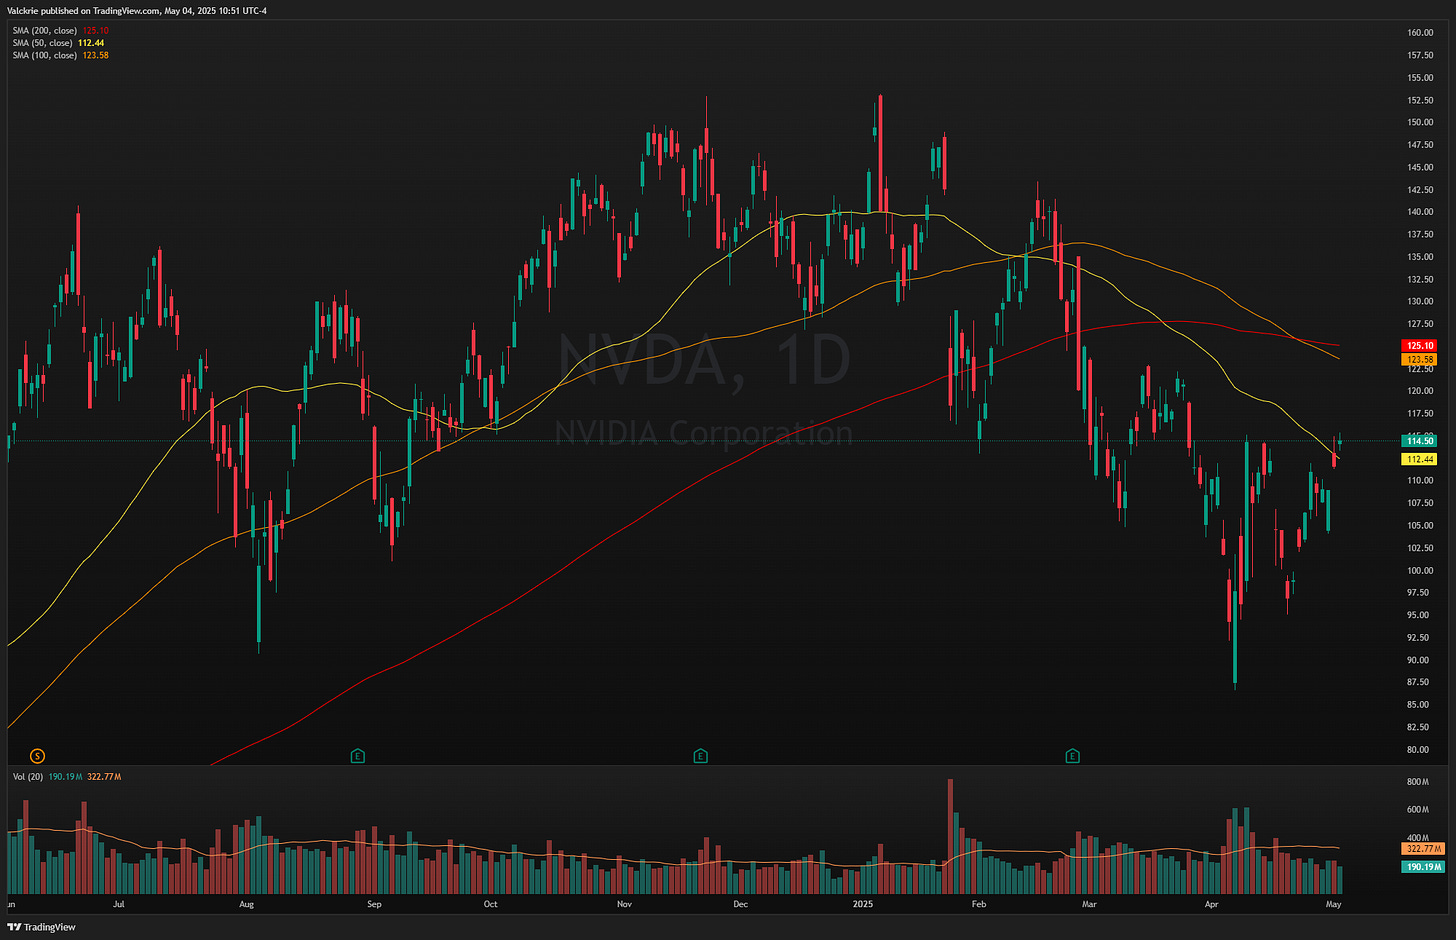Click the Nov label on time axis
This screenshot has width=1456, height=940.
click(x=624, y=904)
